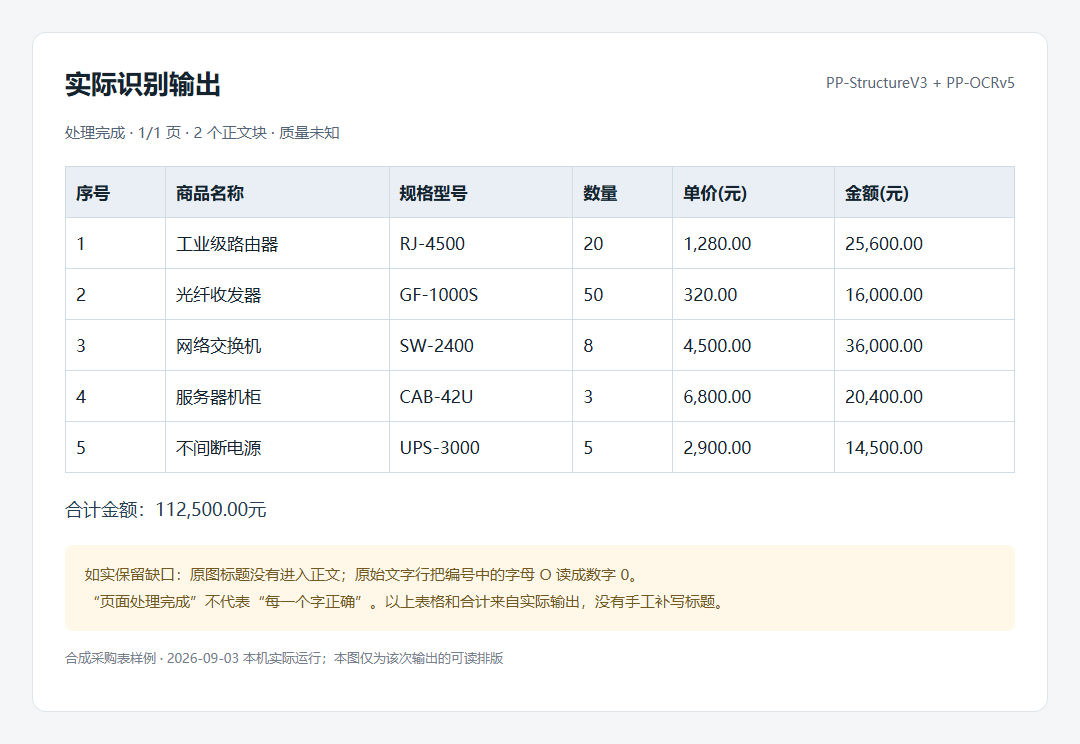This screenshot has height=744, width=1080.
Task: Select the unit price 4,500.00
Action: (754, 345)
